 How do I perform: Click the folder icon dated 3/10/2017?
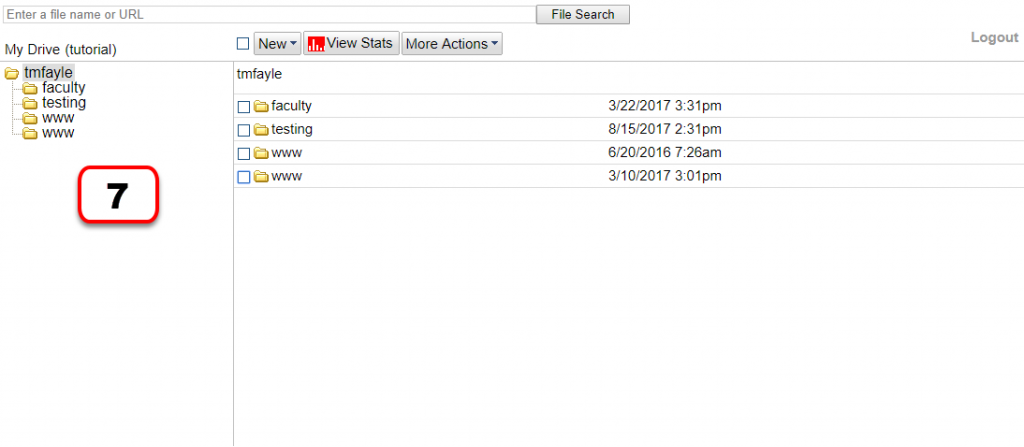pyautogui.click(x=261, y=177)
